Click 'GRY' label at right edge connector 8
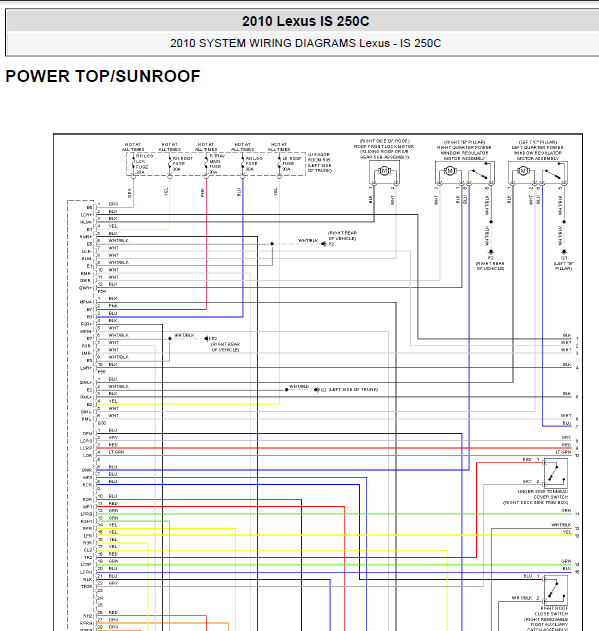This screenshot has width=599, height=631. (567, 437)
